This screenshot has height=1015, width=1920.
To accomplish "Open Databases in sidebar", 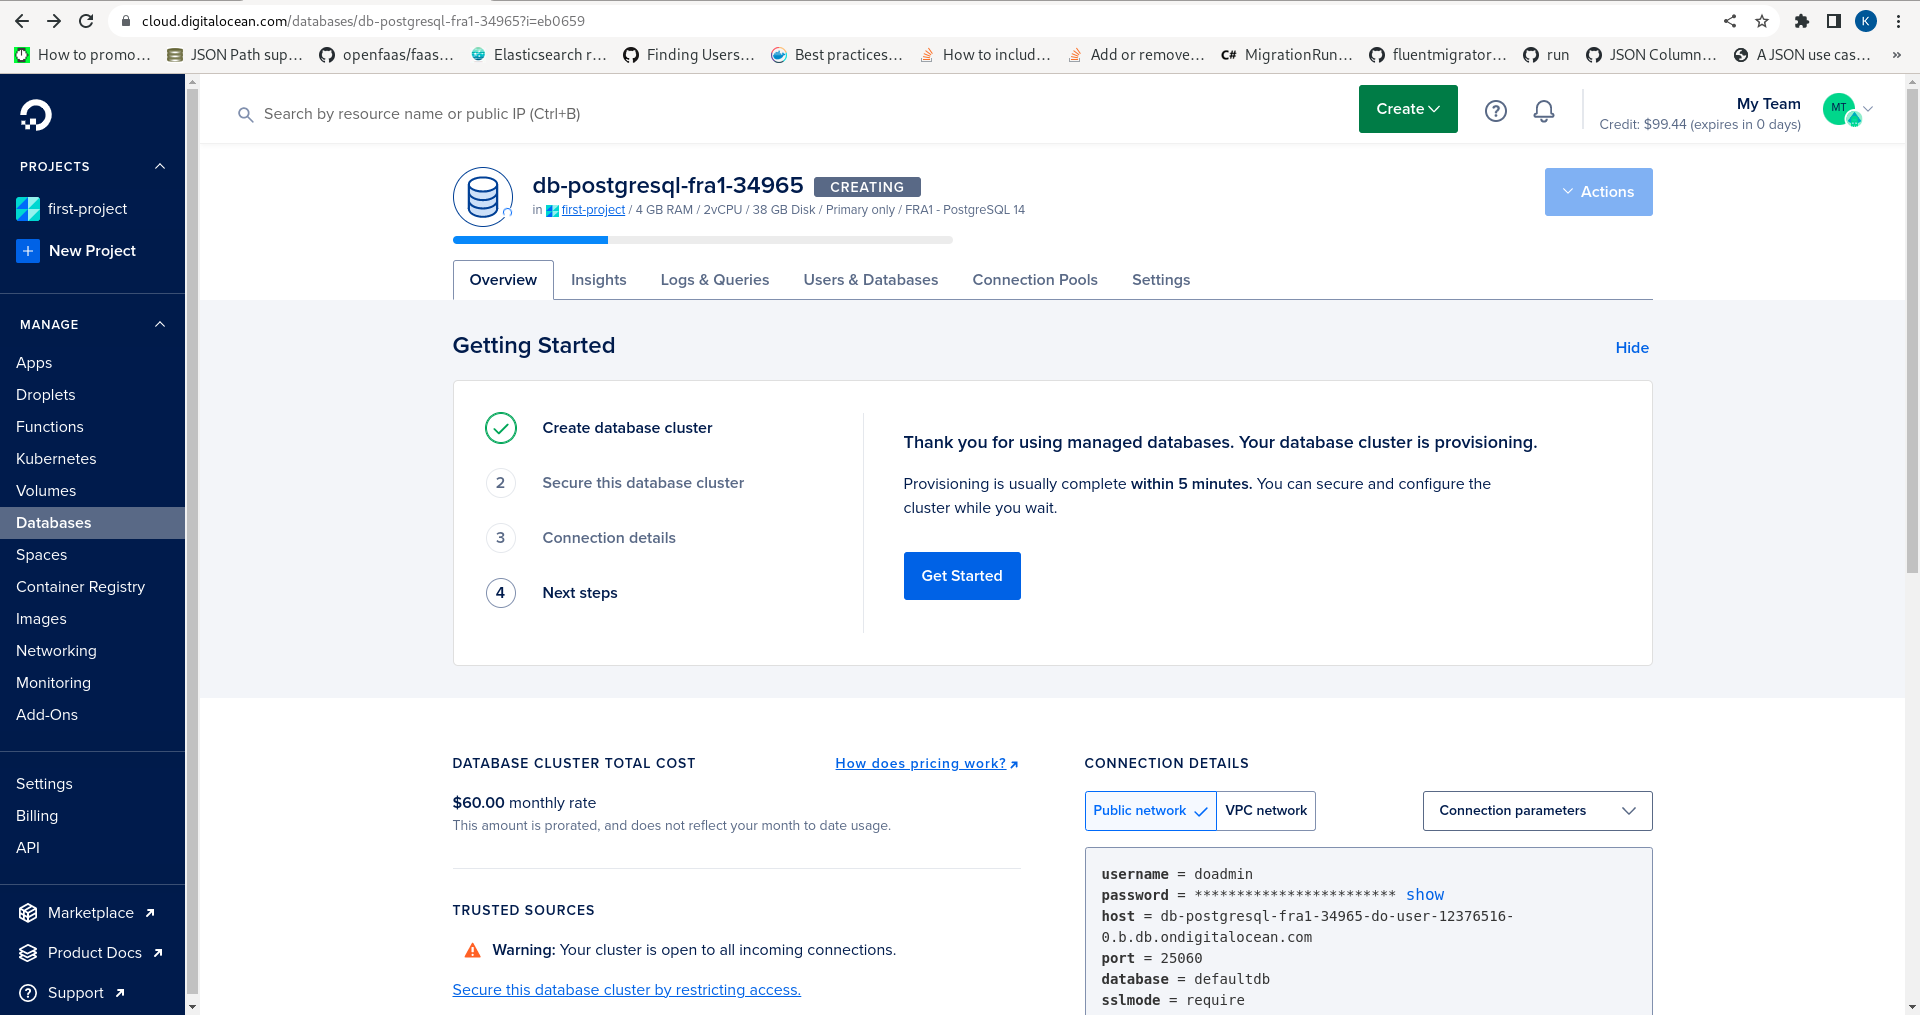I will tap(92, 523).
